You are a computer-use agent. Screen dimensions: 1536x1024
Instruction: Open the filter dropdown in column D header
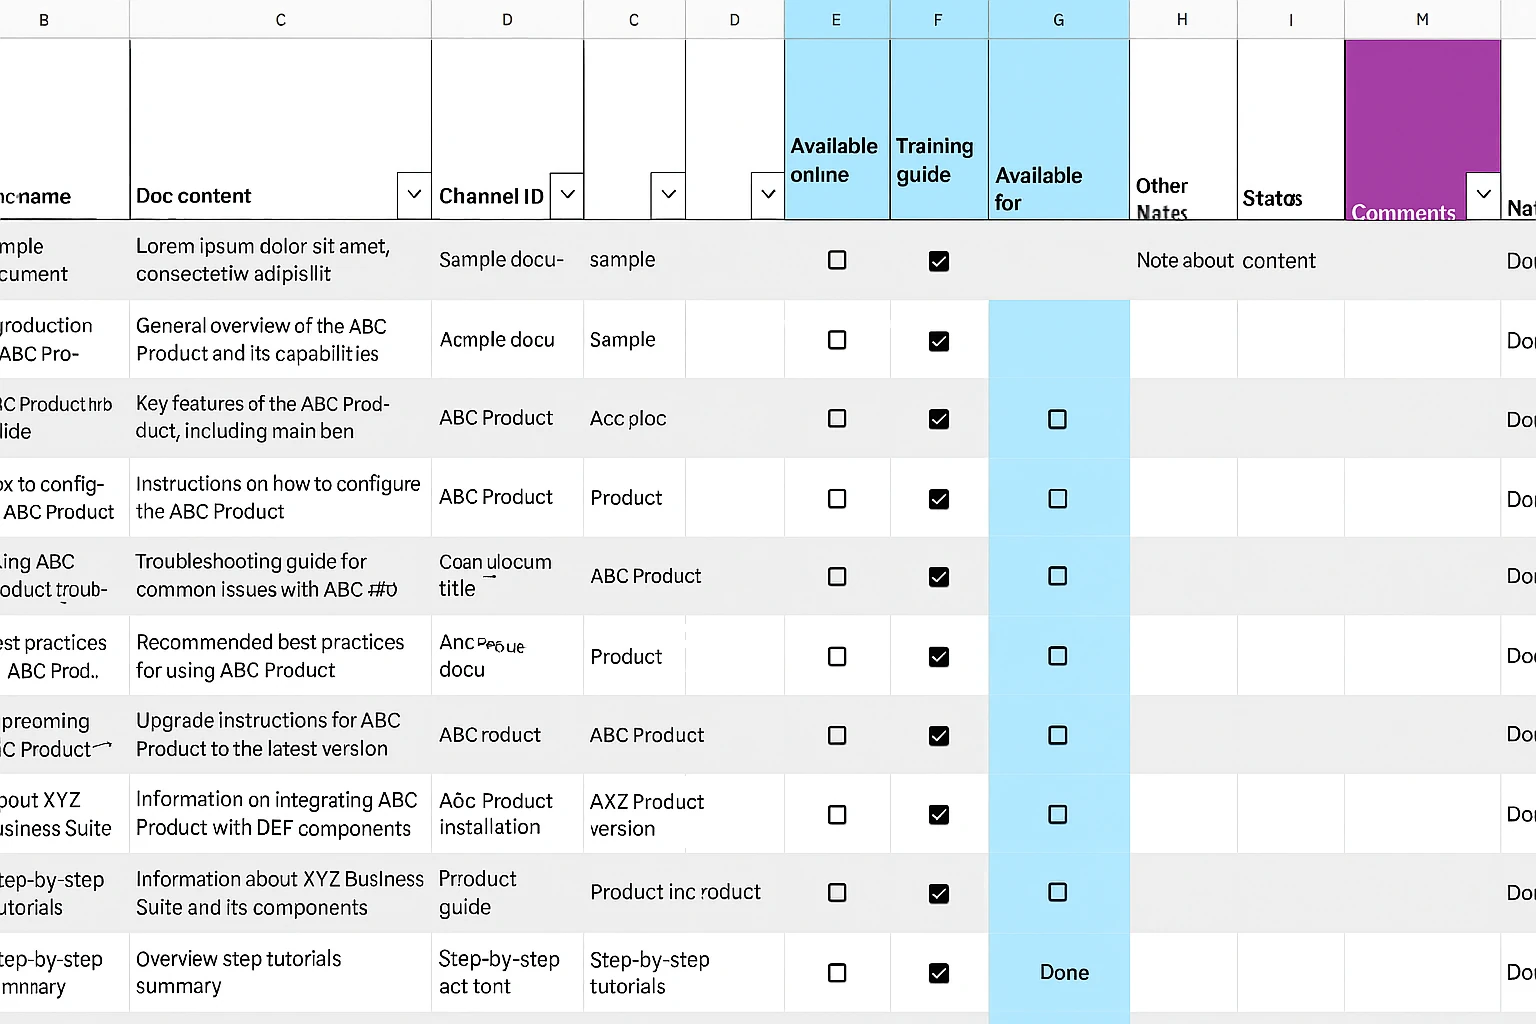tap(767, 195)
